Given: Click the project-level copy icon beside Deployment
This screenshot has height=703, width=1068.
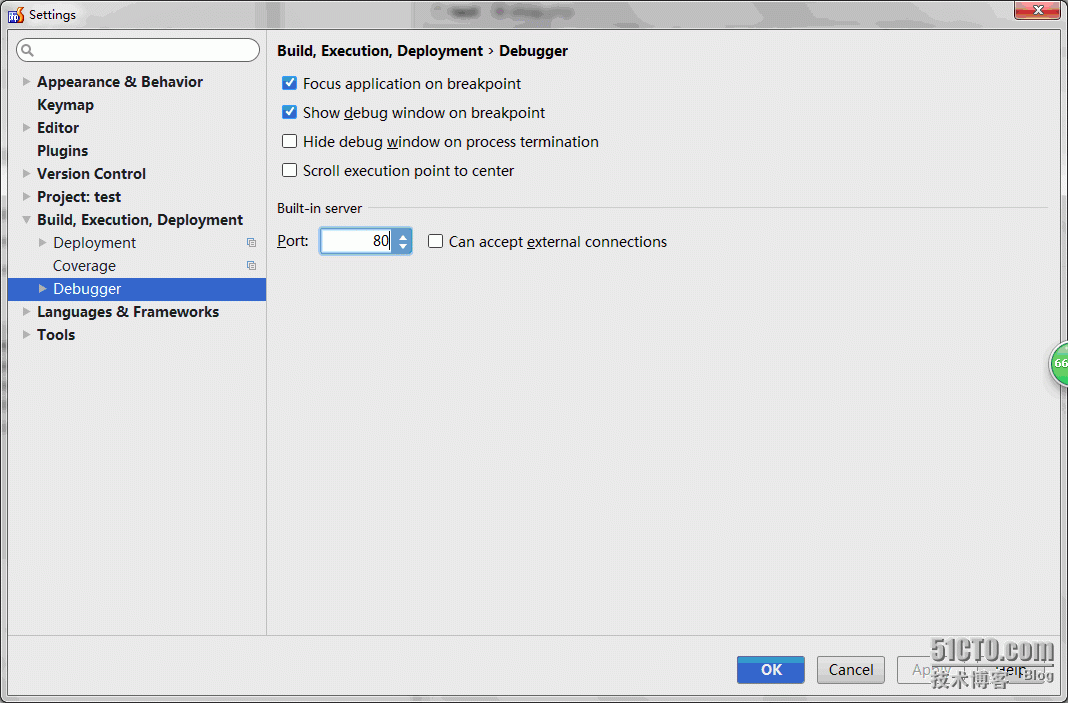Looking at the screenshot, I should point(251,243).
